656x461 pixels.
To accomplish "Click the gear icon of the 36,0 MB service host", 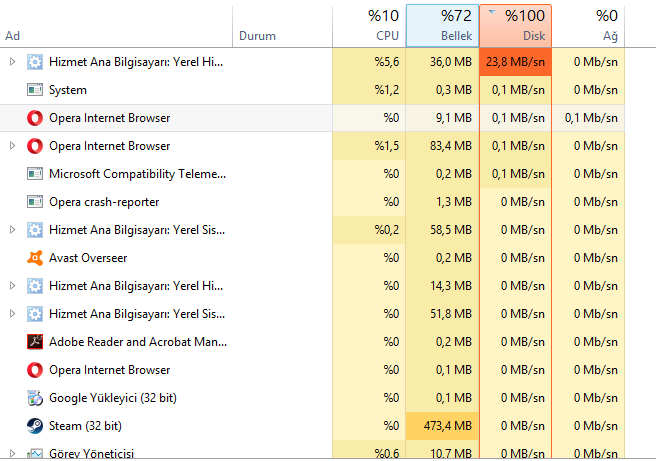I will coord(35,62).
